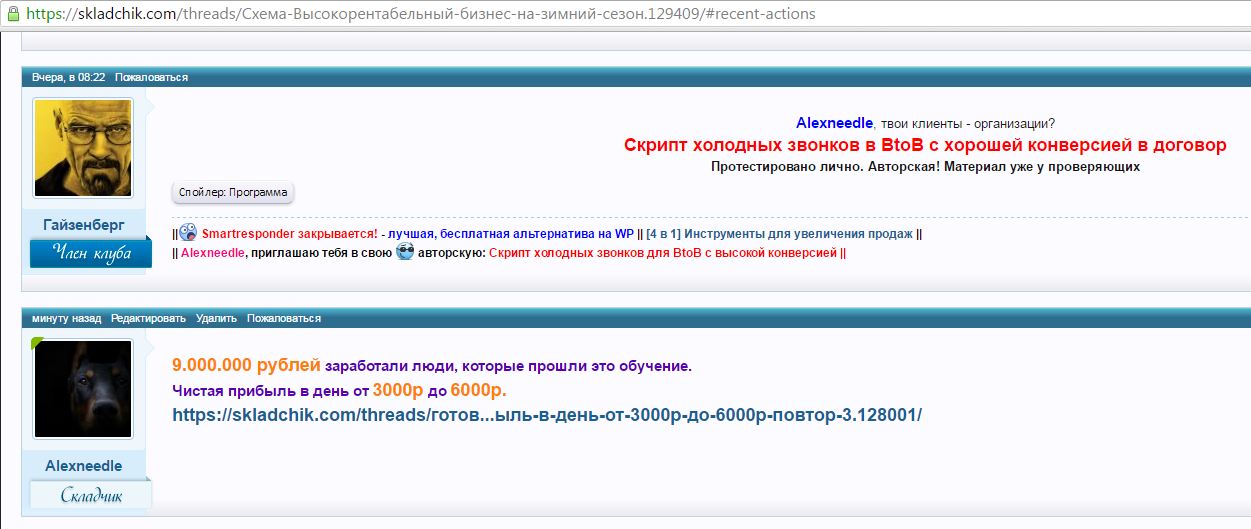Open the blue 'Alexneedle' mention in post
1251x529 pixels.
tap(834, 123)
